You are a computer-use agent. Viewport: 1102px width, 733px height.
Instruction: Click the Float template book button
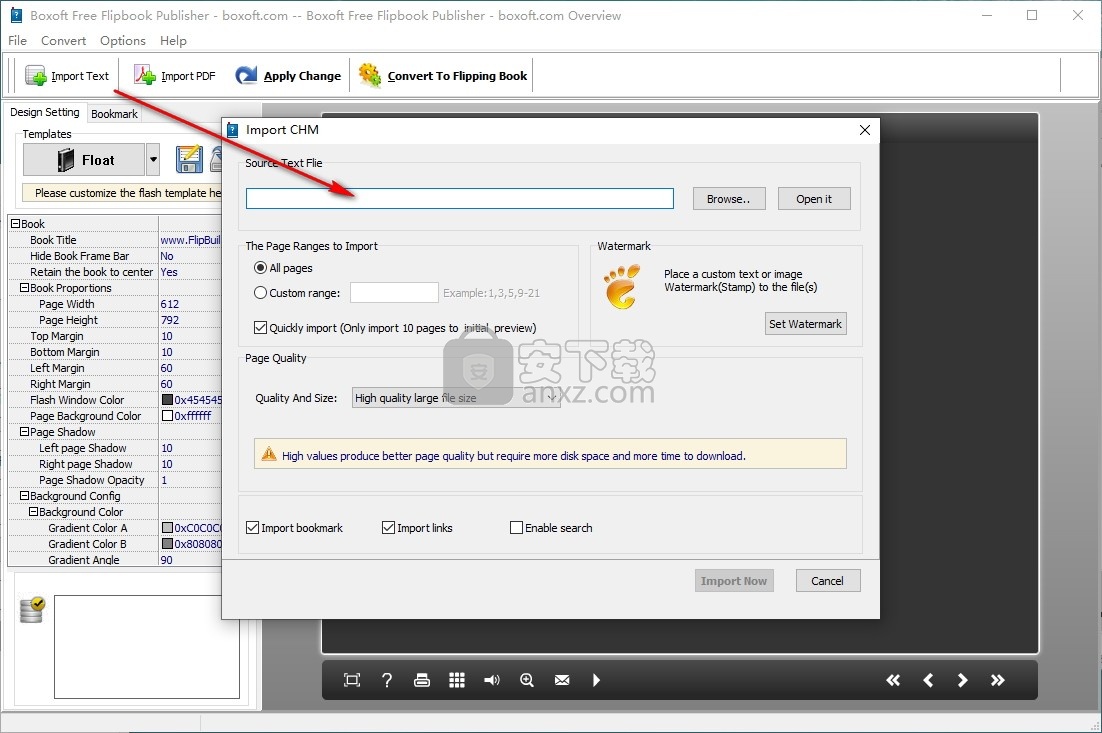point(84,160)
